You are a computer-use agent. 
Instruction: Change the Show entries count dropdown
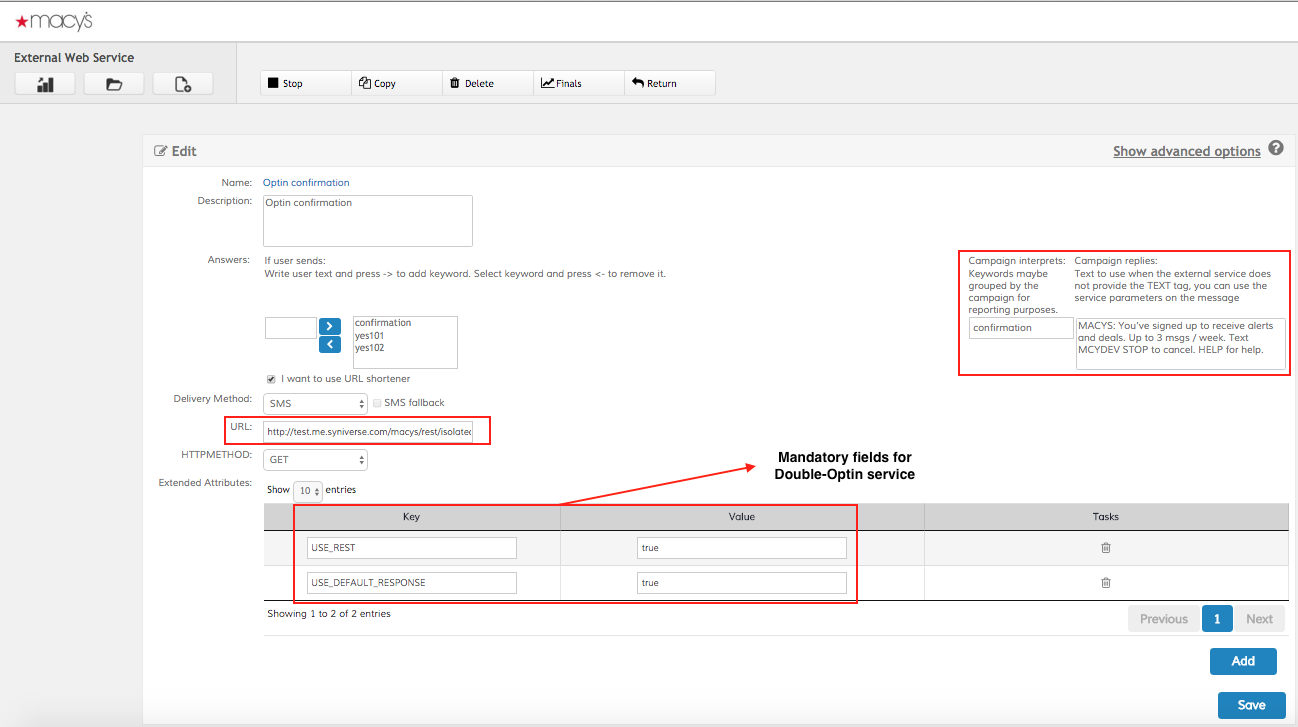point(308,491)
